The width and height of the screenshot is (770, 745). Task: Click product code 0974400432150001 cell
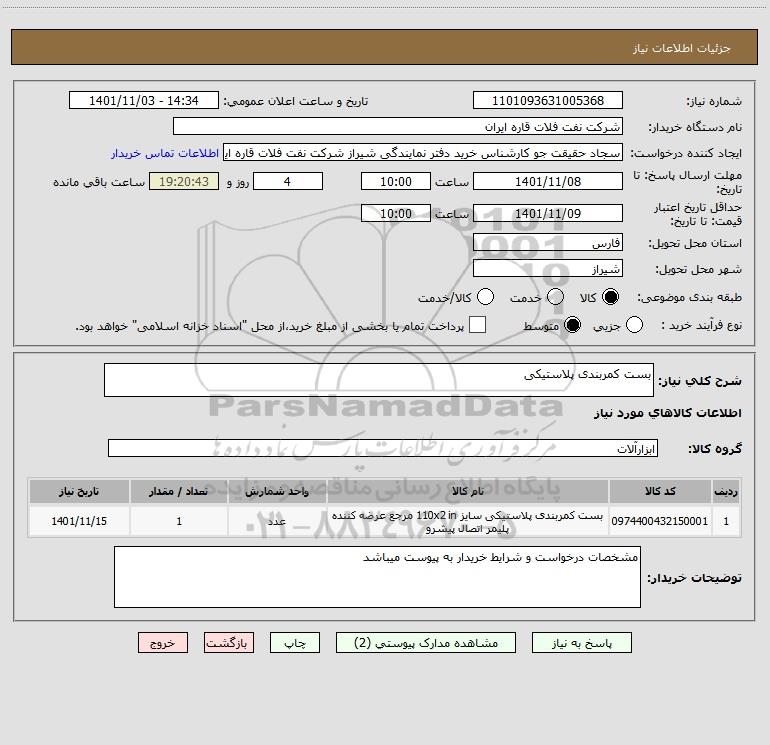[x=660, y=521]
